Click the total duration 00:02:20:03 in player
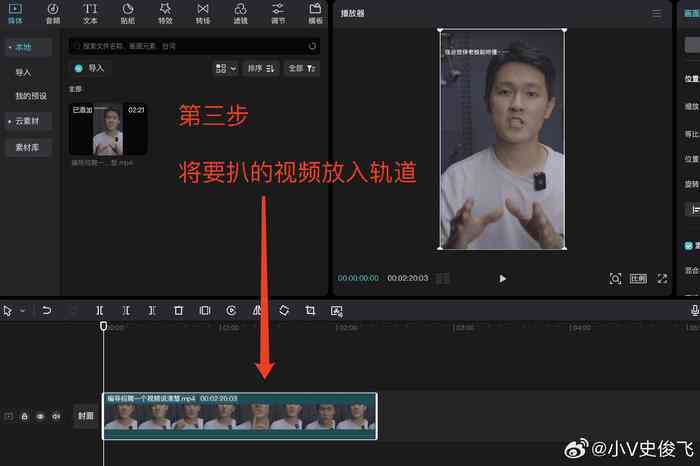This screenshot has width=700, height=466. [x=408, y=278]
